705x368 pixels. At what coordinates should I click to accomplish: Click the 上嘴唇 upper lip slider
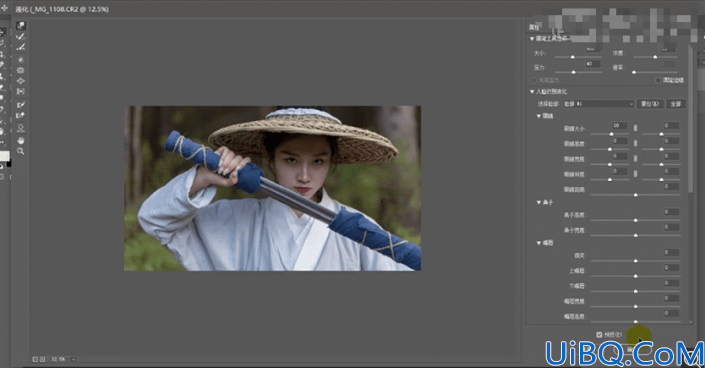[635, 276]
